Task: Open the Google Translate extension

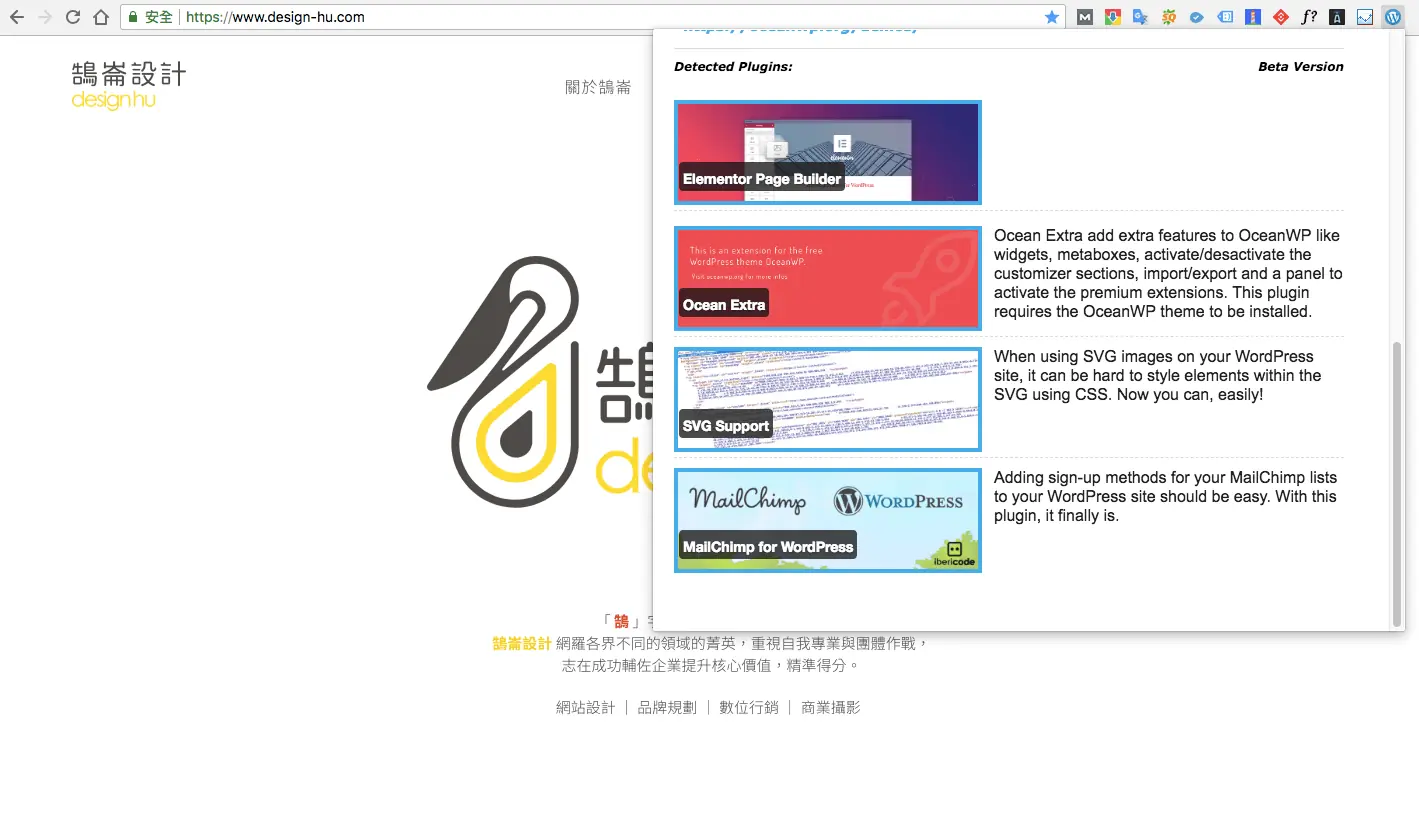Action: pos(1140,17)
